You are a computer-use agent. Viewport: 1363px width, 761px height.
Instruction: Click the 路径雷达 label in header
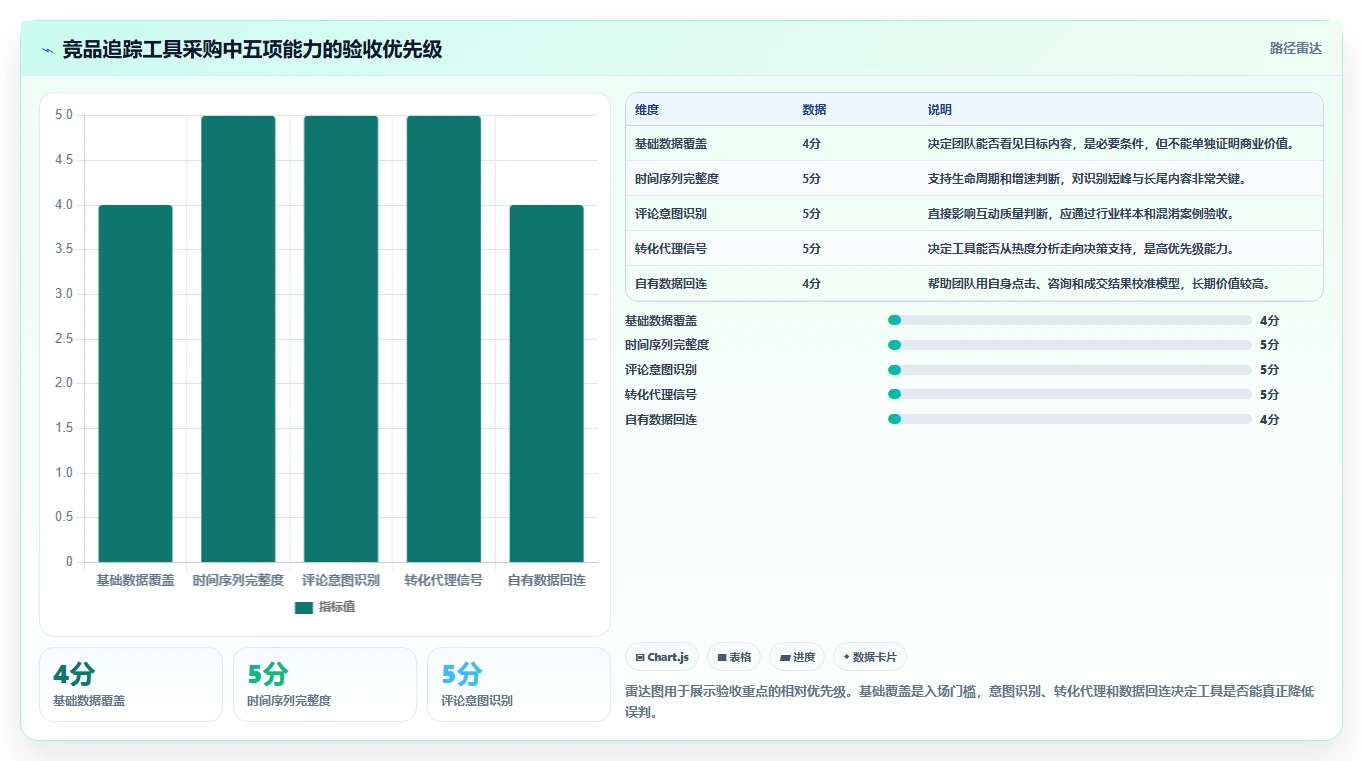(x=1295, y=48)
